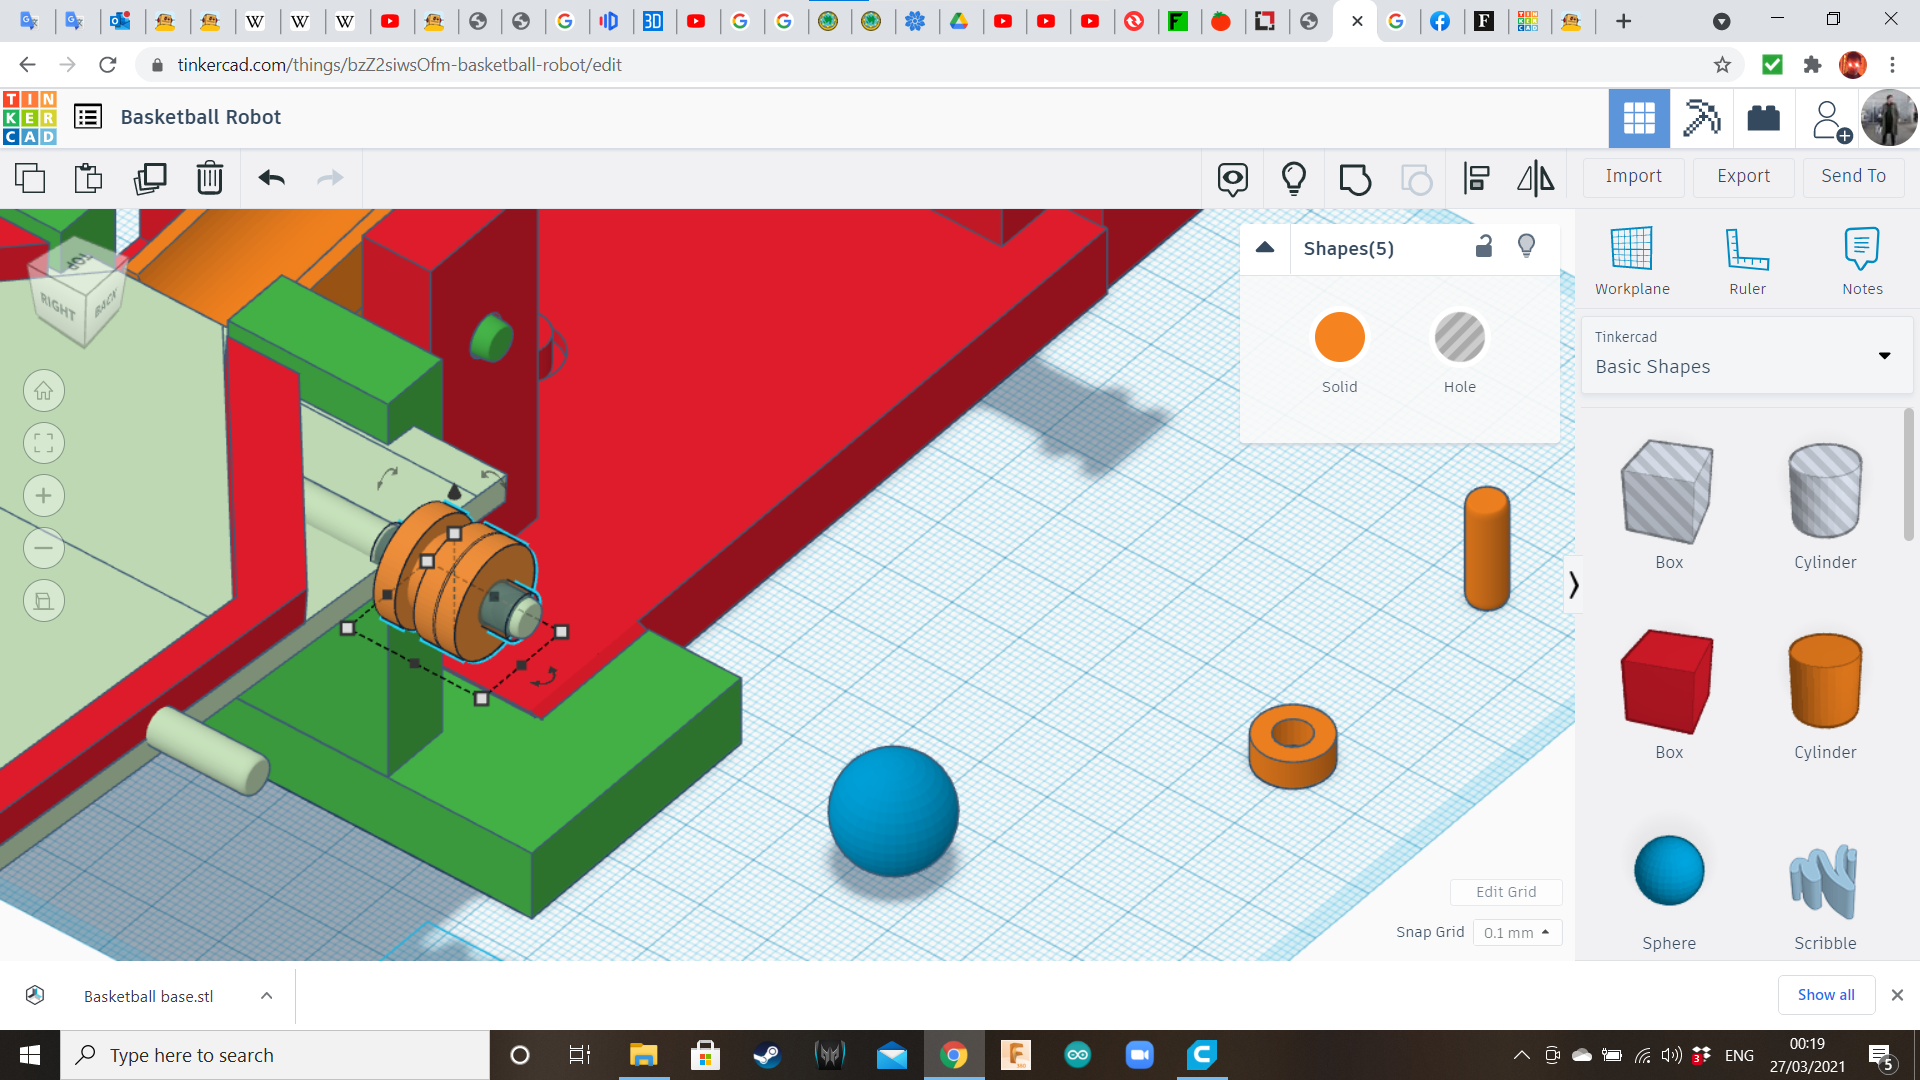
Task: Click the Edit Grid button
Action: (1505, 891)
